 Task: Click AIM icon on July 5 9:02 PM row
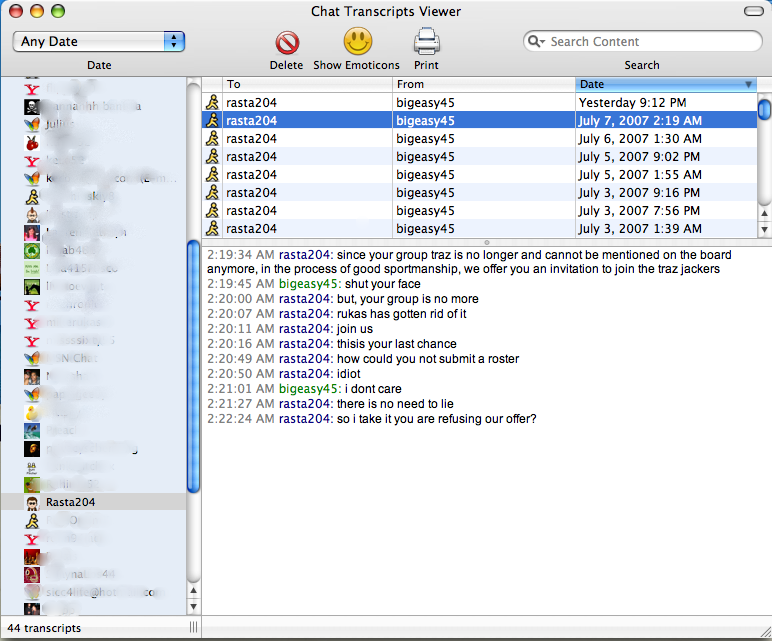click(x=212, y=157)
